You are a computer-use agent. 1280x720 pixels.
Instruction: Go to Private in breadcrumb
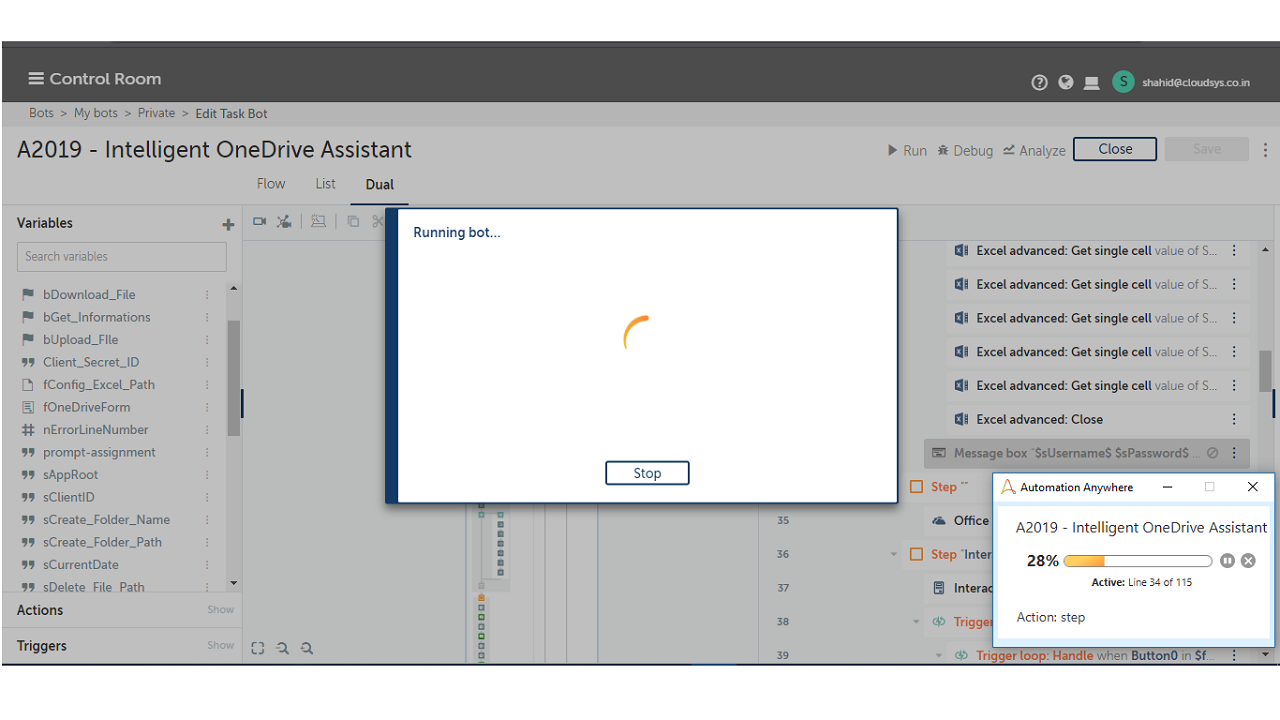pyautogui.click(x=156, y=114)
